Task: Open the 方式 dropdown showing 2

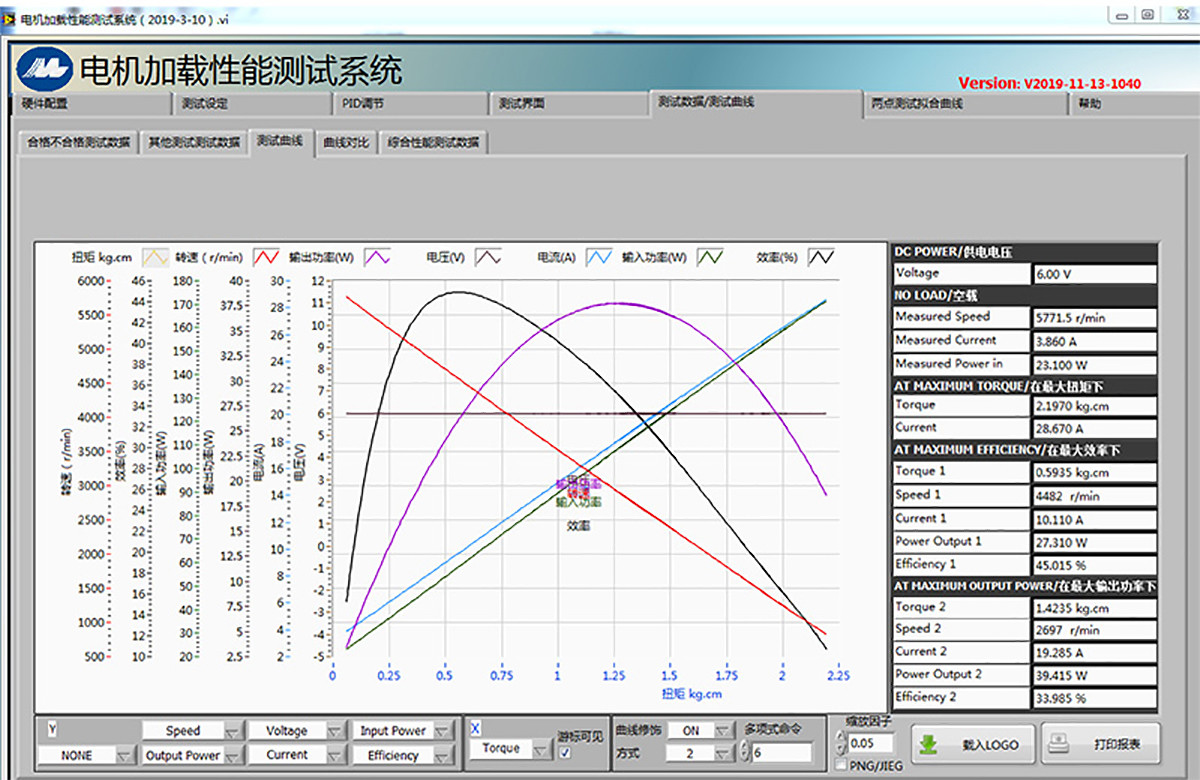Action: [703, 754]
